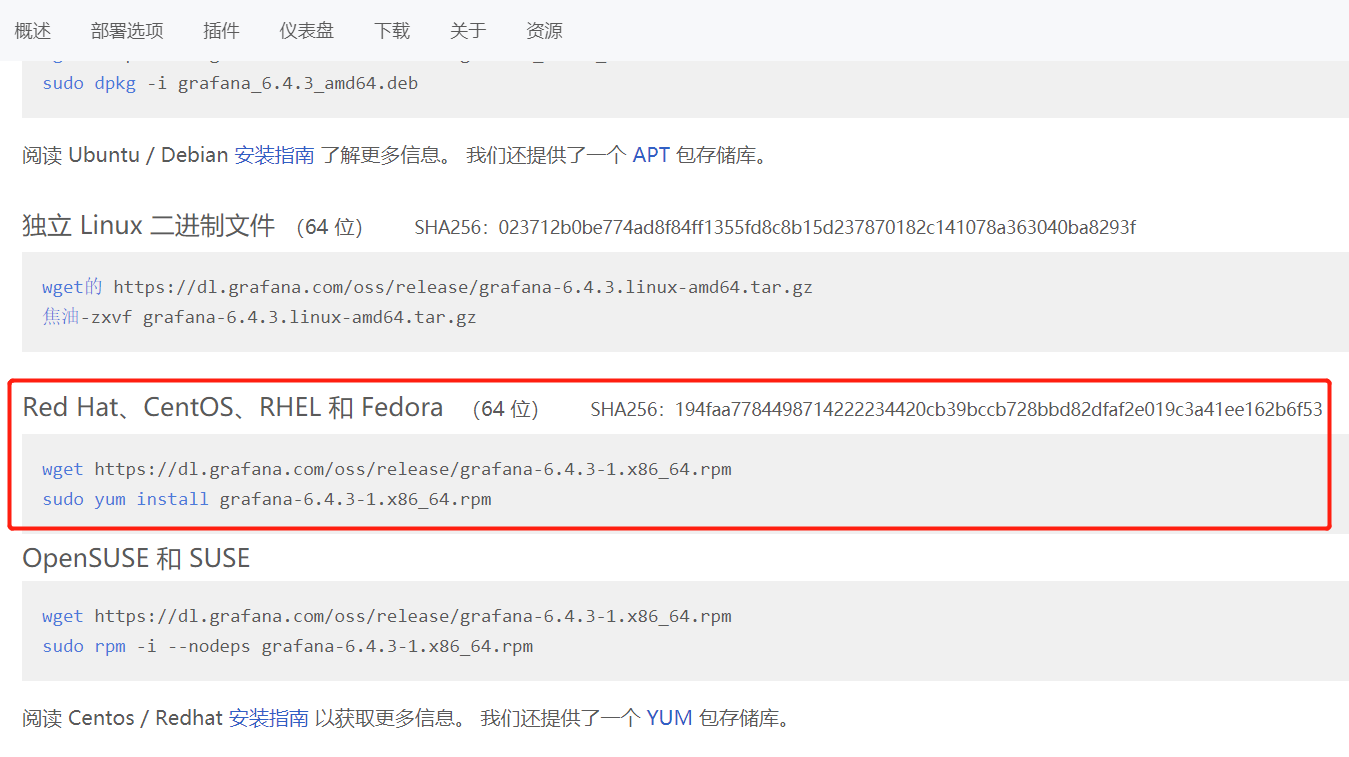Screen dimensions: 1349x757
Task: Click the wget command under OpenSUSE heading
Action: [387, 616]
